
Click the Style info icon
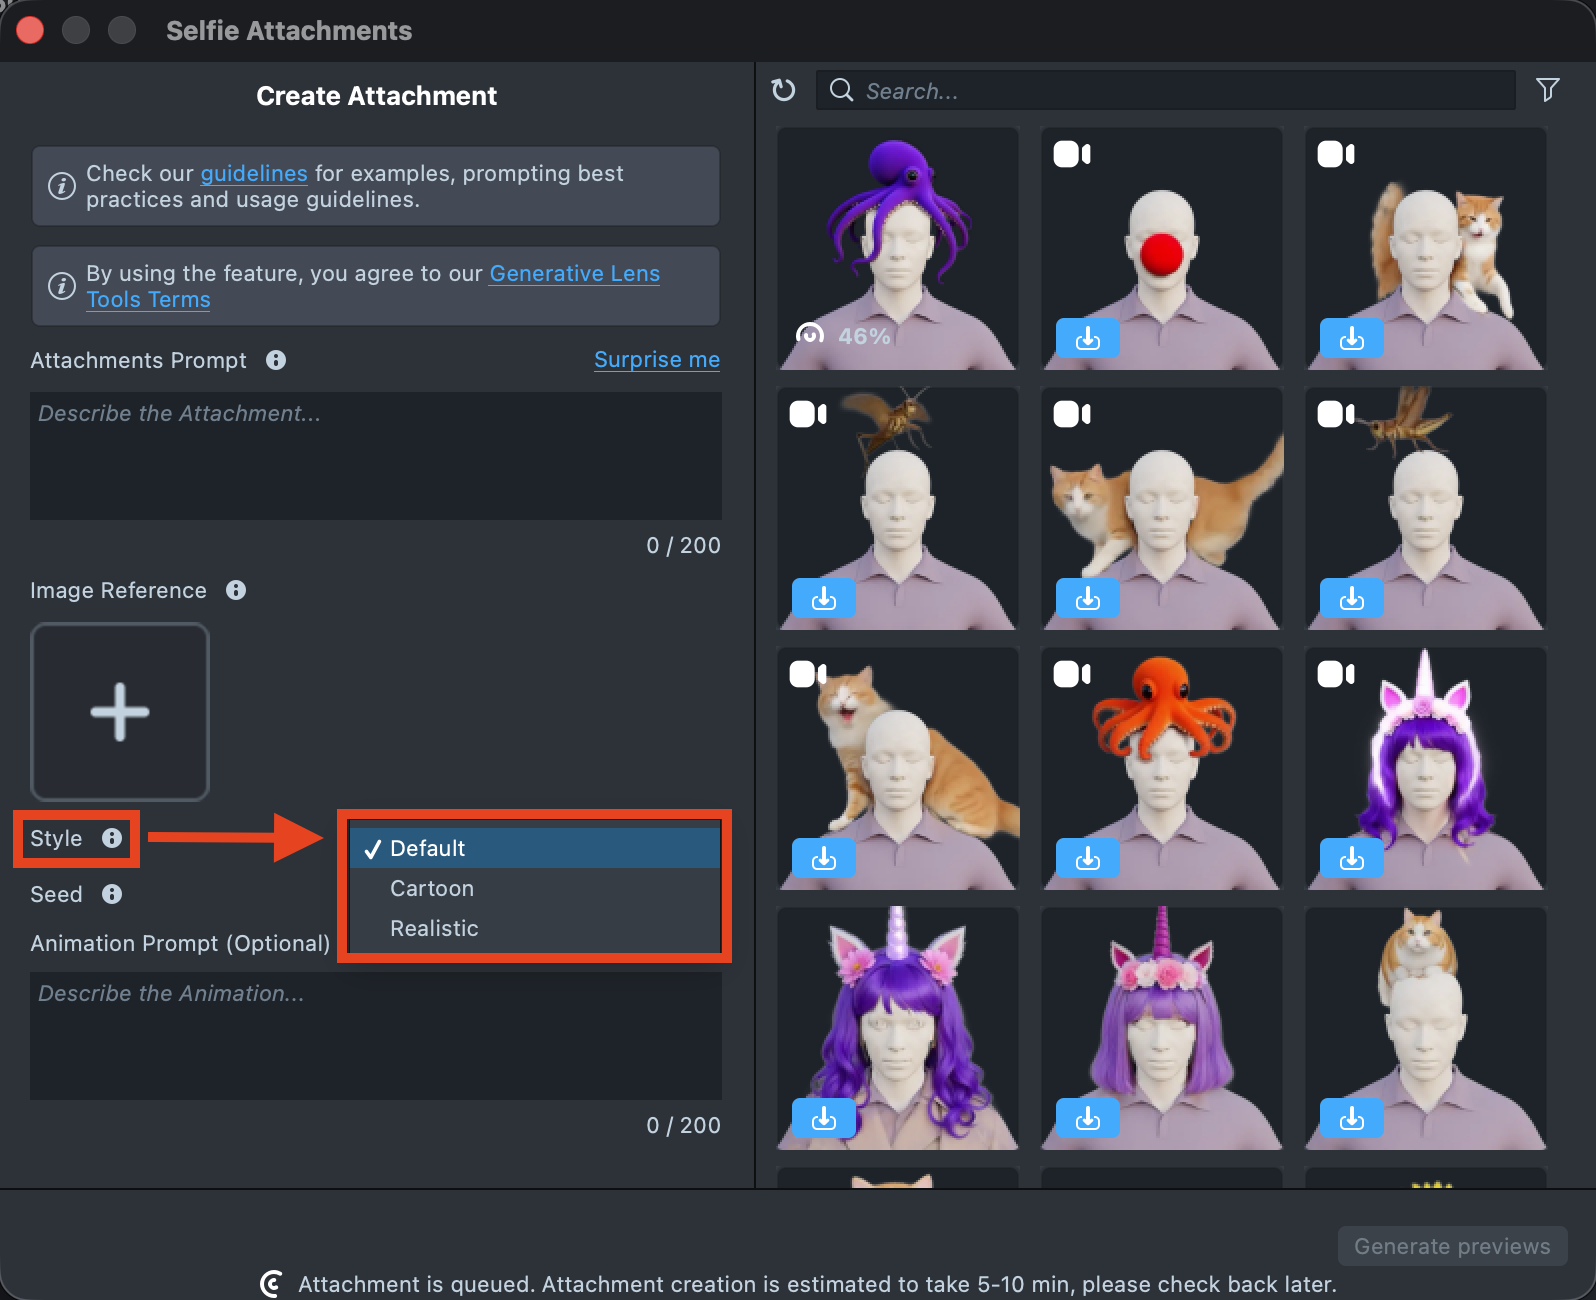pyautogui.click(x=112, y=838)
